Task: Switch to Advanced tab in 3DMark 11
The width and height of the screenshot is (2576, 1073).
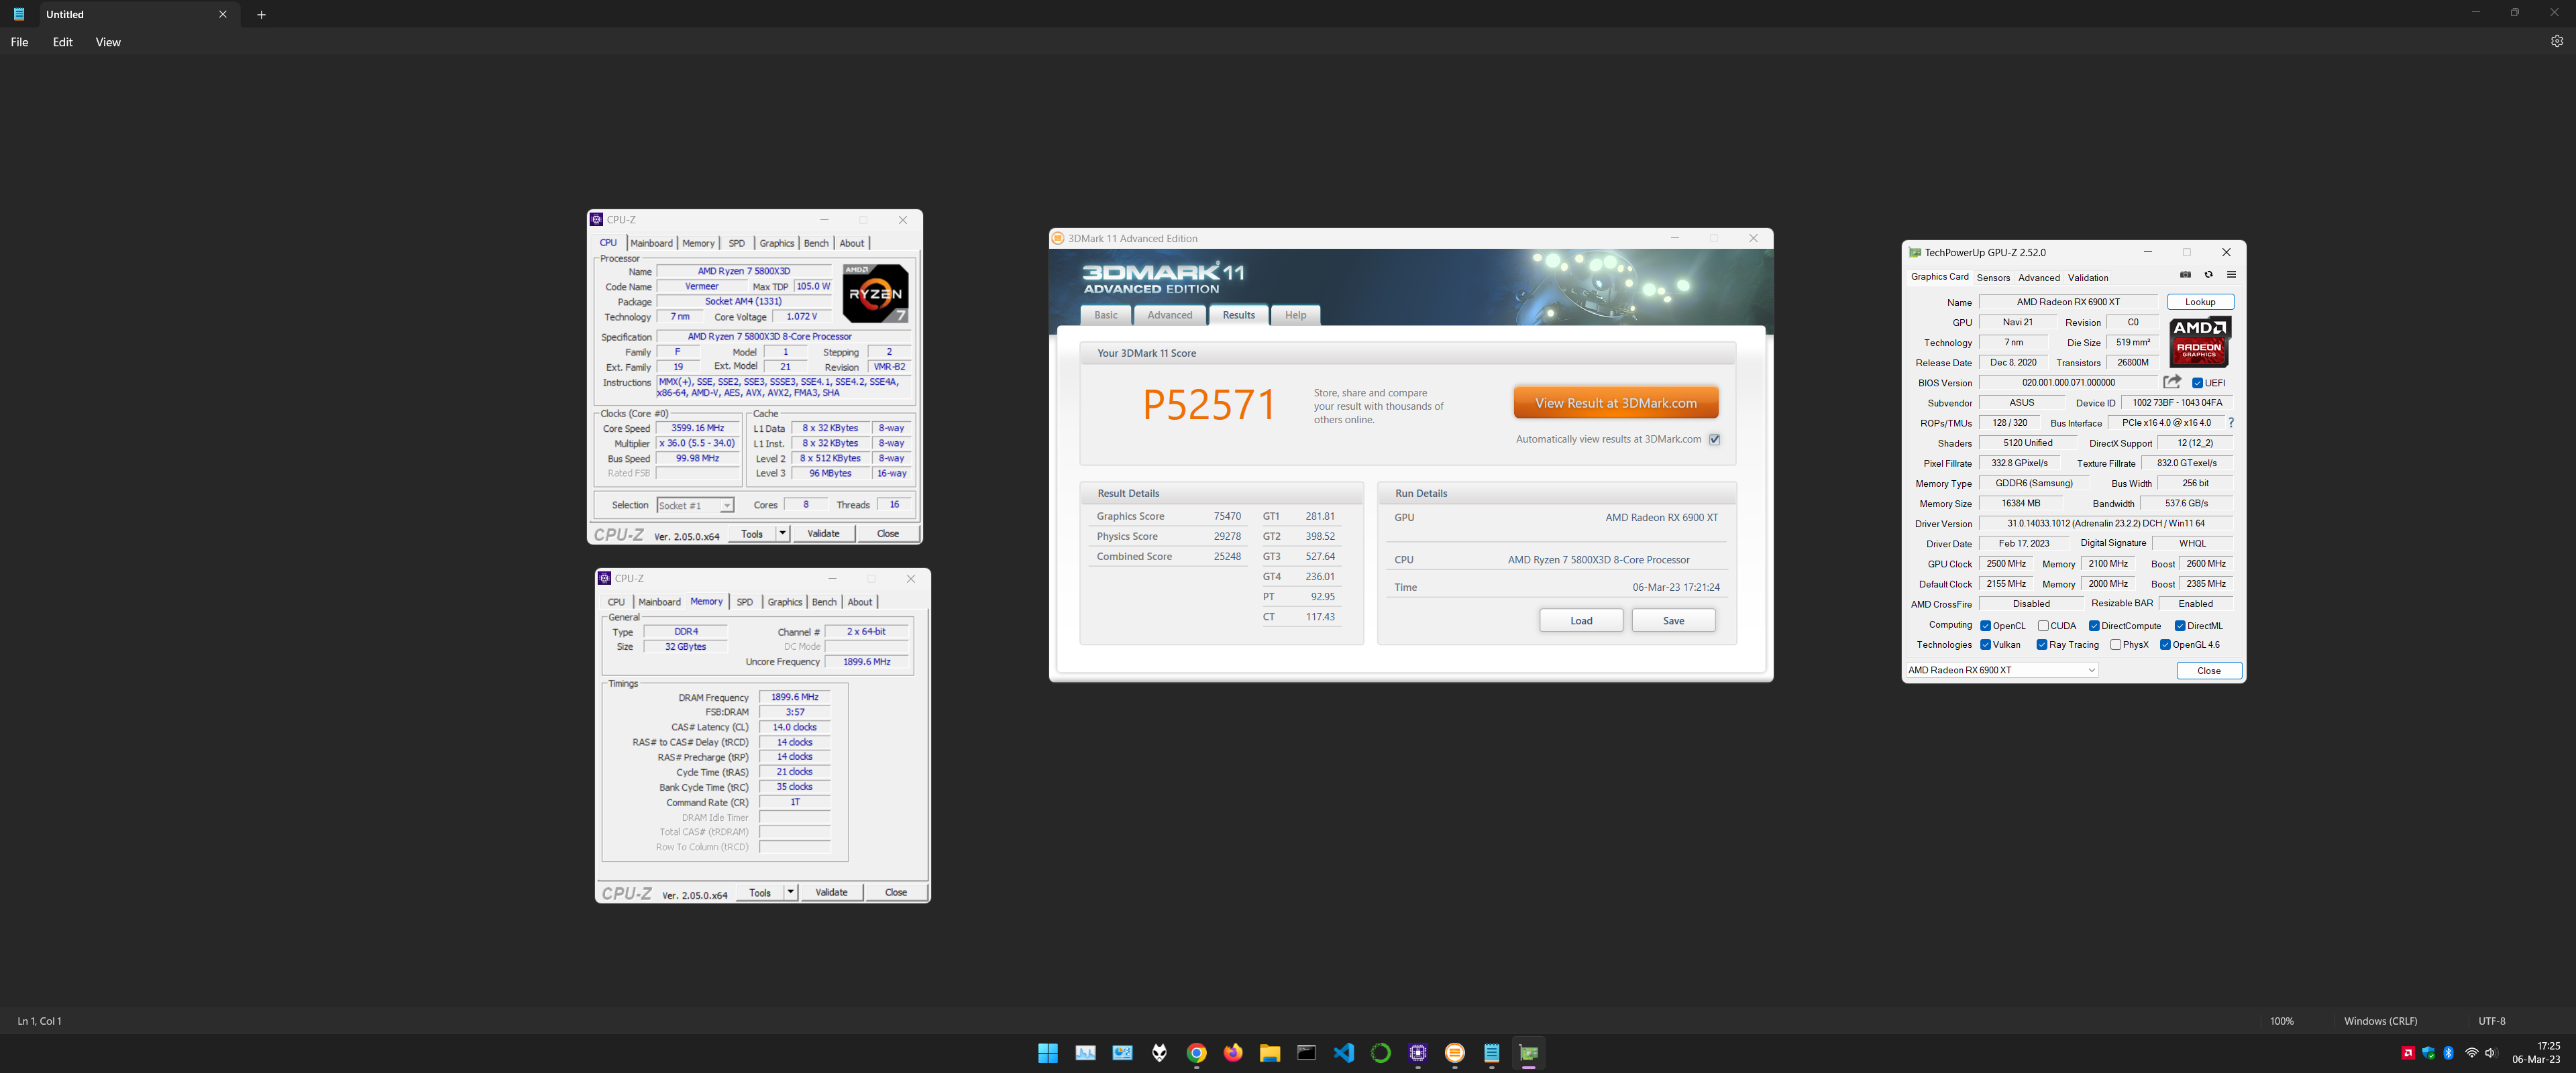Action: 1169,315
